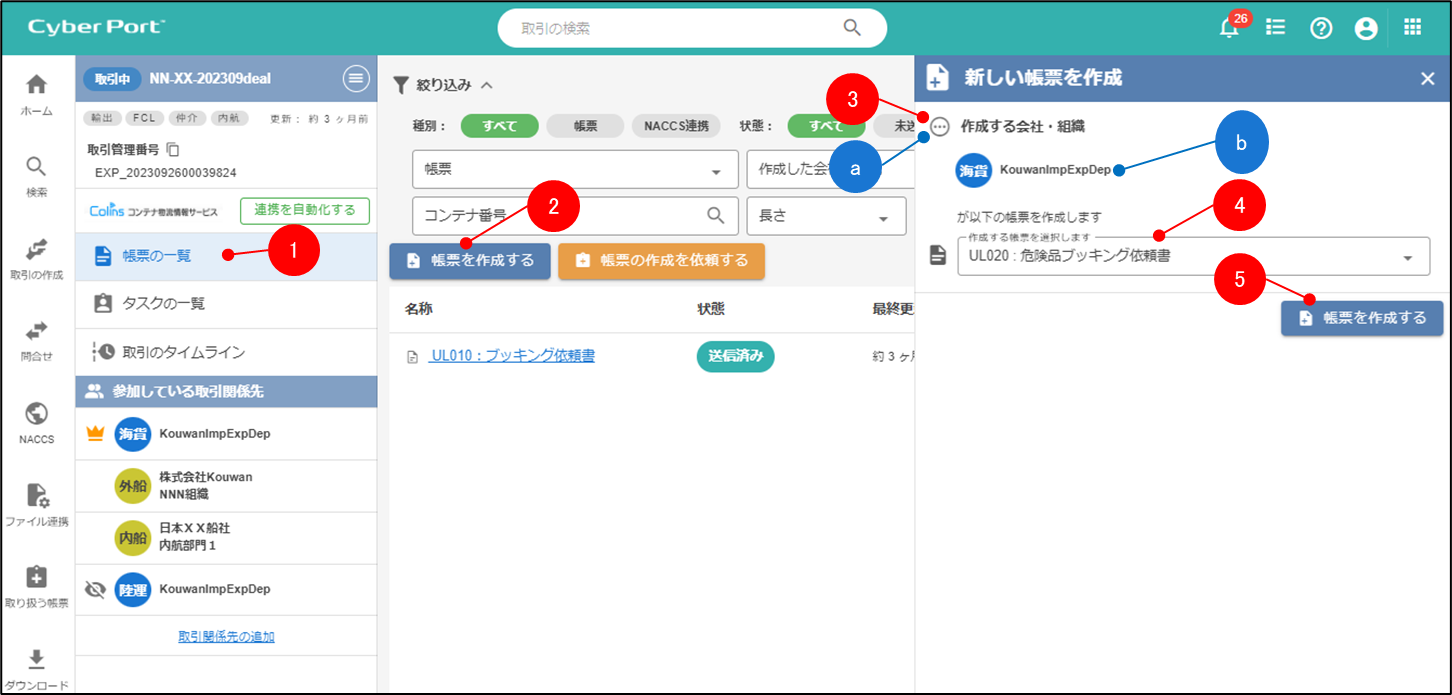Click the copy icon beside 取引管理番号
1452x695 pixels.
coord(173,150)
